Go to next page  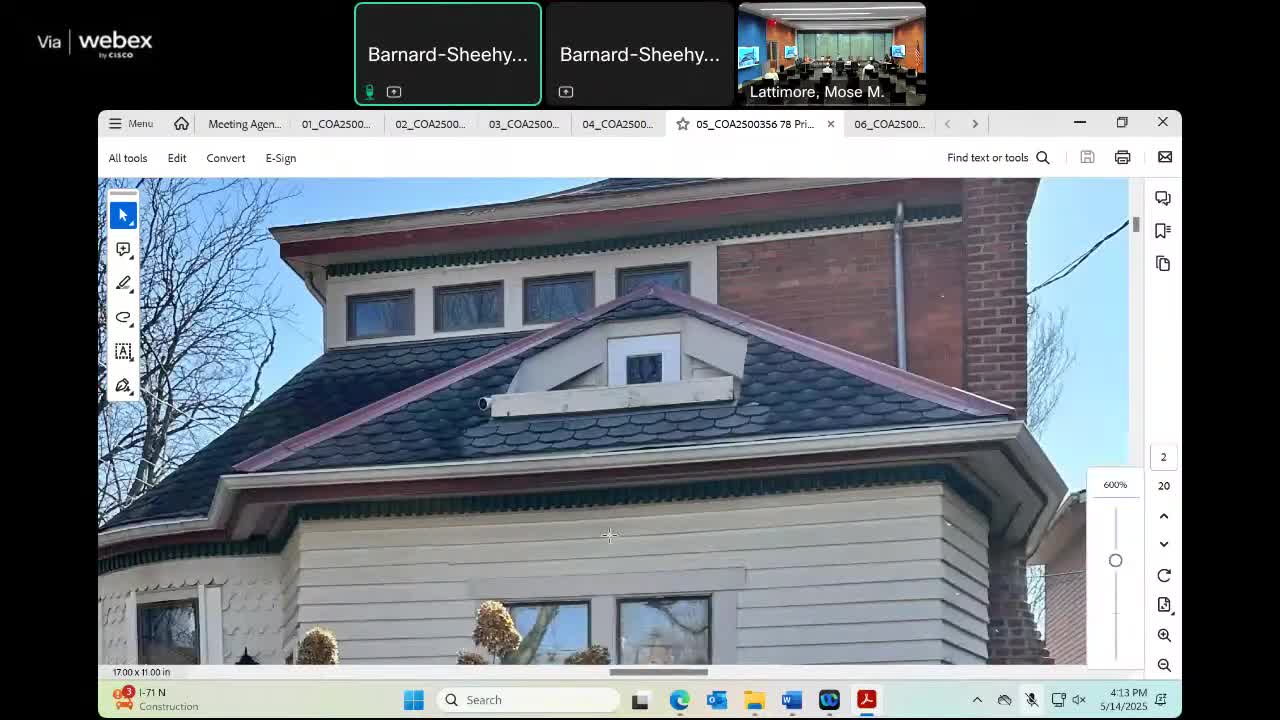[1164, 544]
